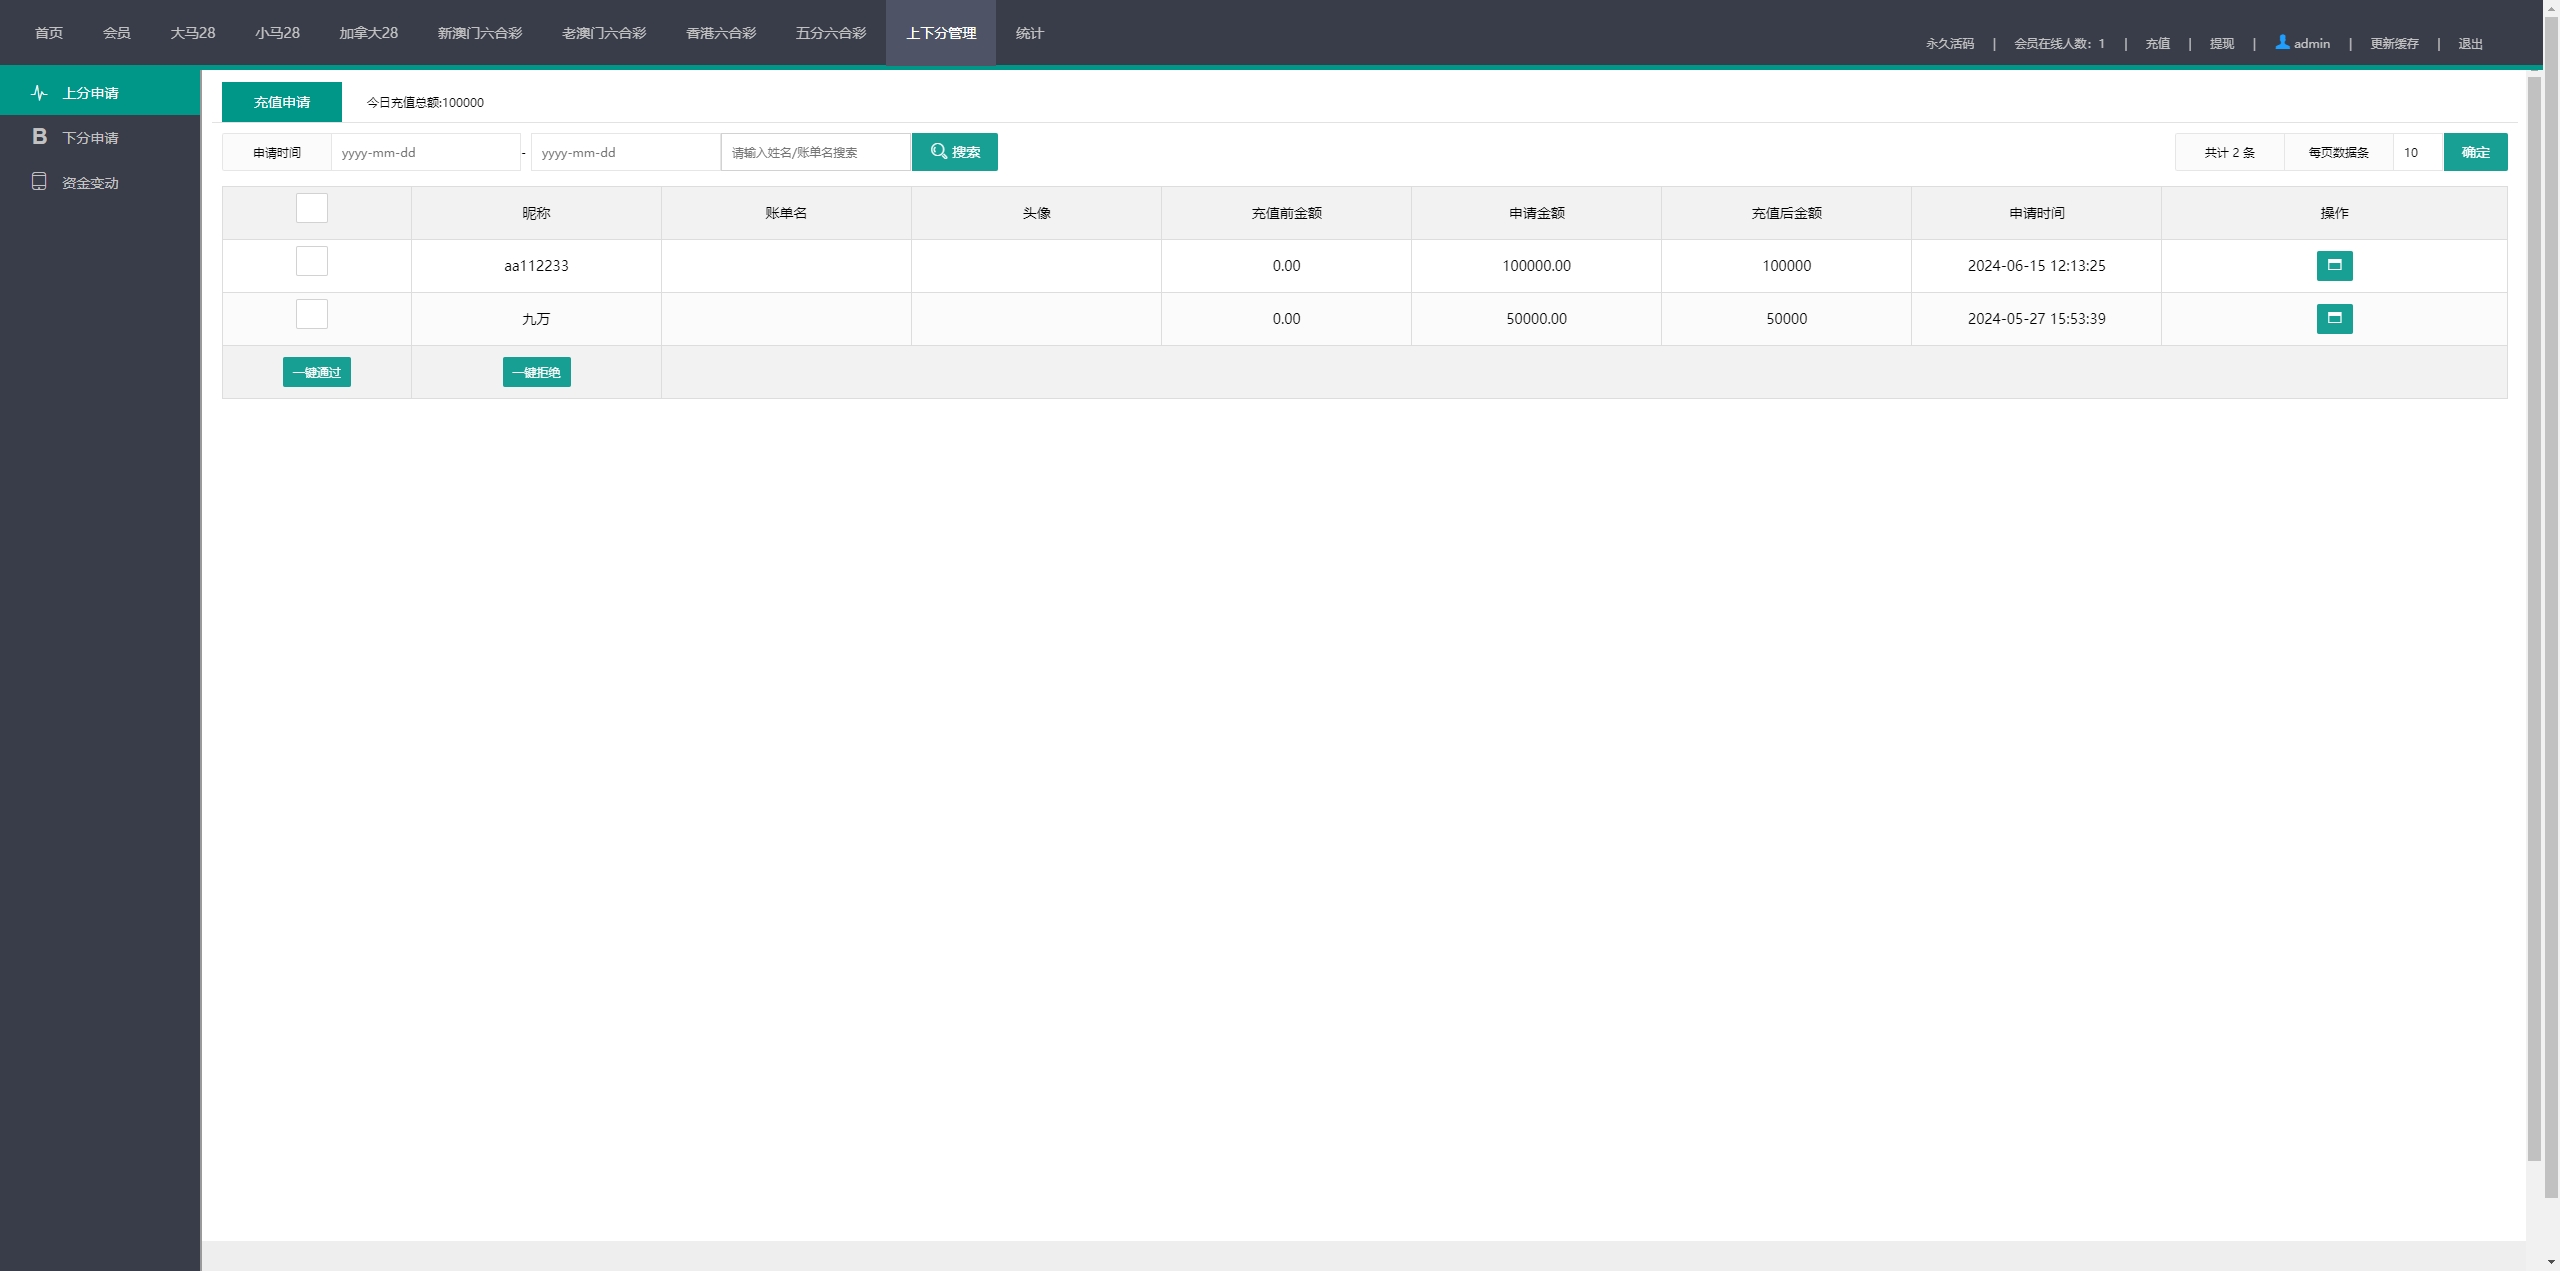The width and height of the screenshot is (2560, 1271).
Task: Click the 一键拒绝 button
Action: point(537,372)
